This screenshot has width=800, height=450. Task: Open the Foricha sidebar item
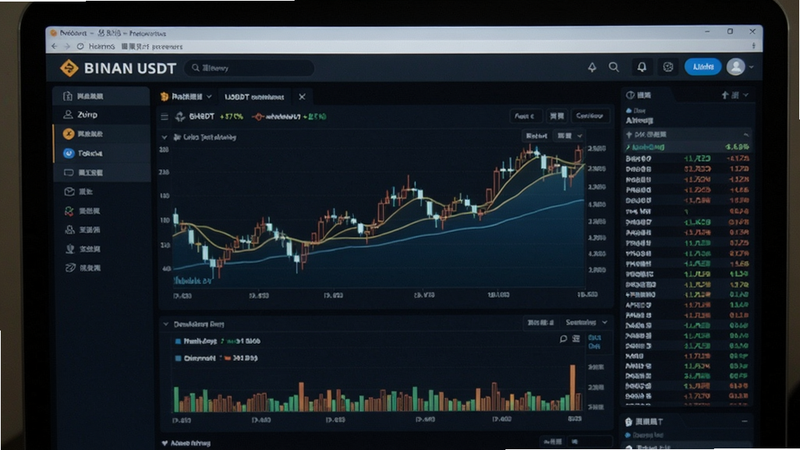[101, 153]
